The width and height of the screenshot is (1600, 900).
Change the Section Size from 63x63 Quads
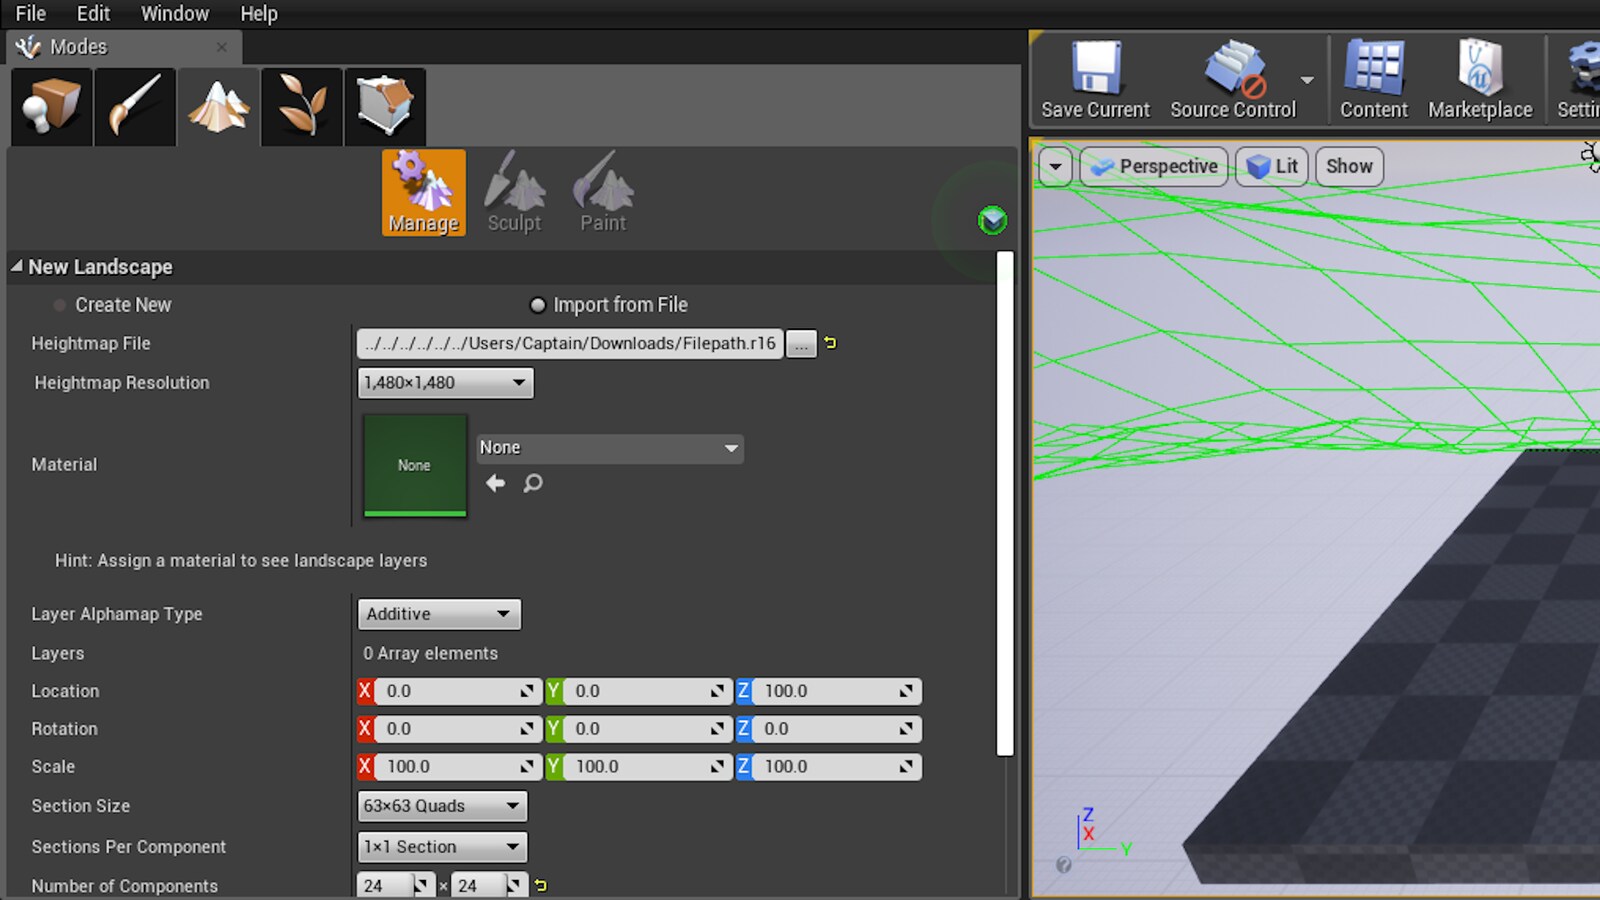[441, 806]
